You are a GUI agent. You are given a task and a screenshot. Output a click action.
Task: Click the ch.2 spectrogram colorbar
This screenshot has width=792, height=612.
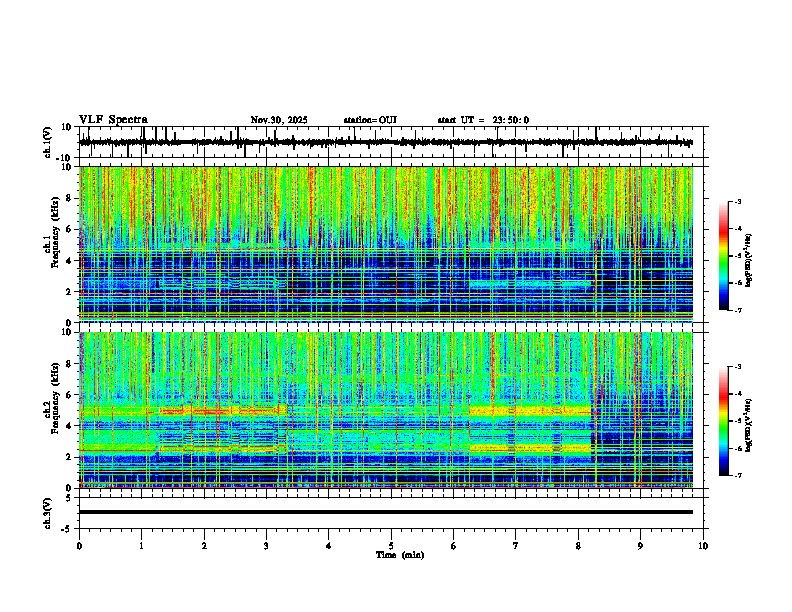tap(723, 421)
